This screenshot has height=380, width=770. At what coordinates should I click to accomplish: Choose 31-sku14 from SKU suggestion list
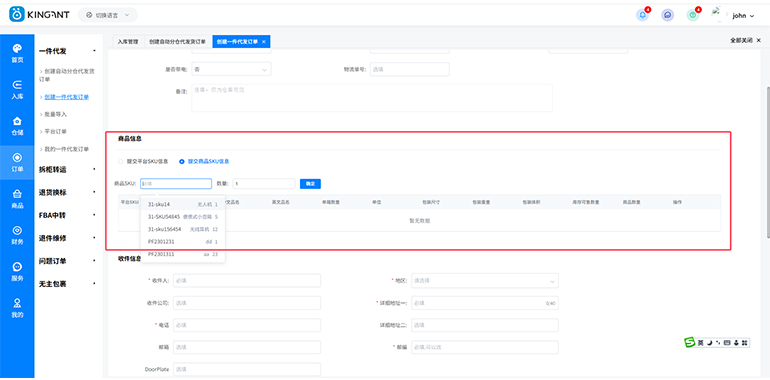[183, 204]
